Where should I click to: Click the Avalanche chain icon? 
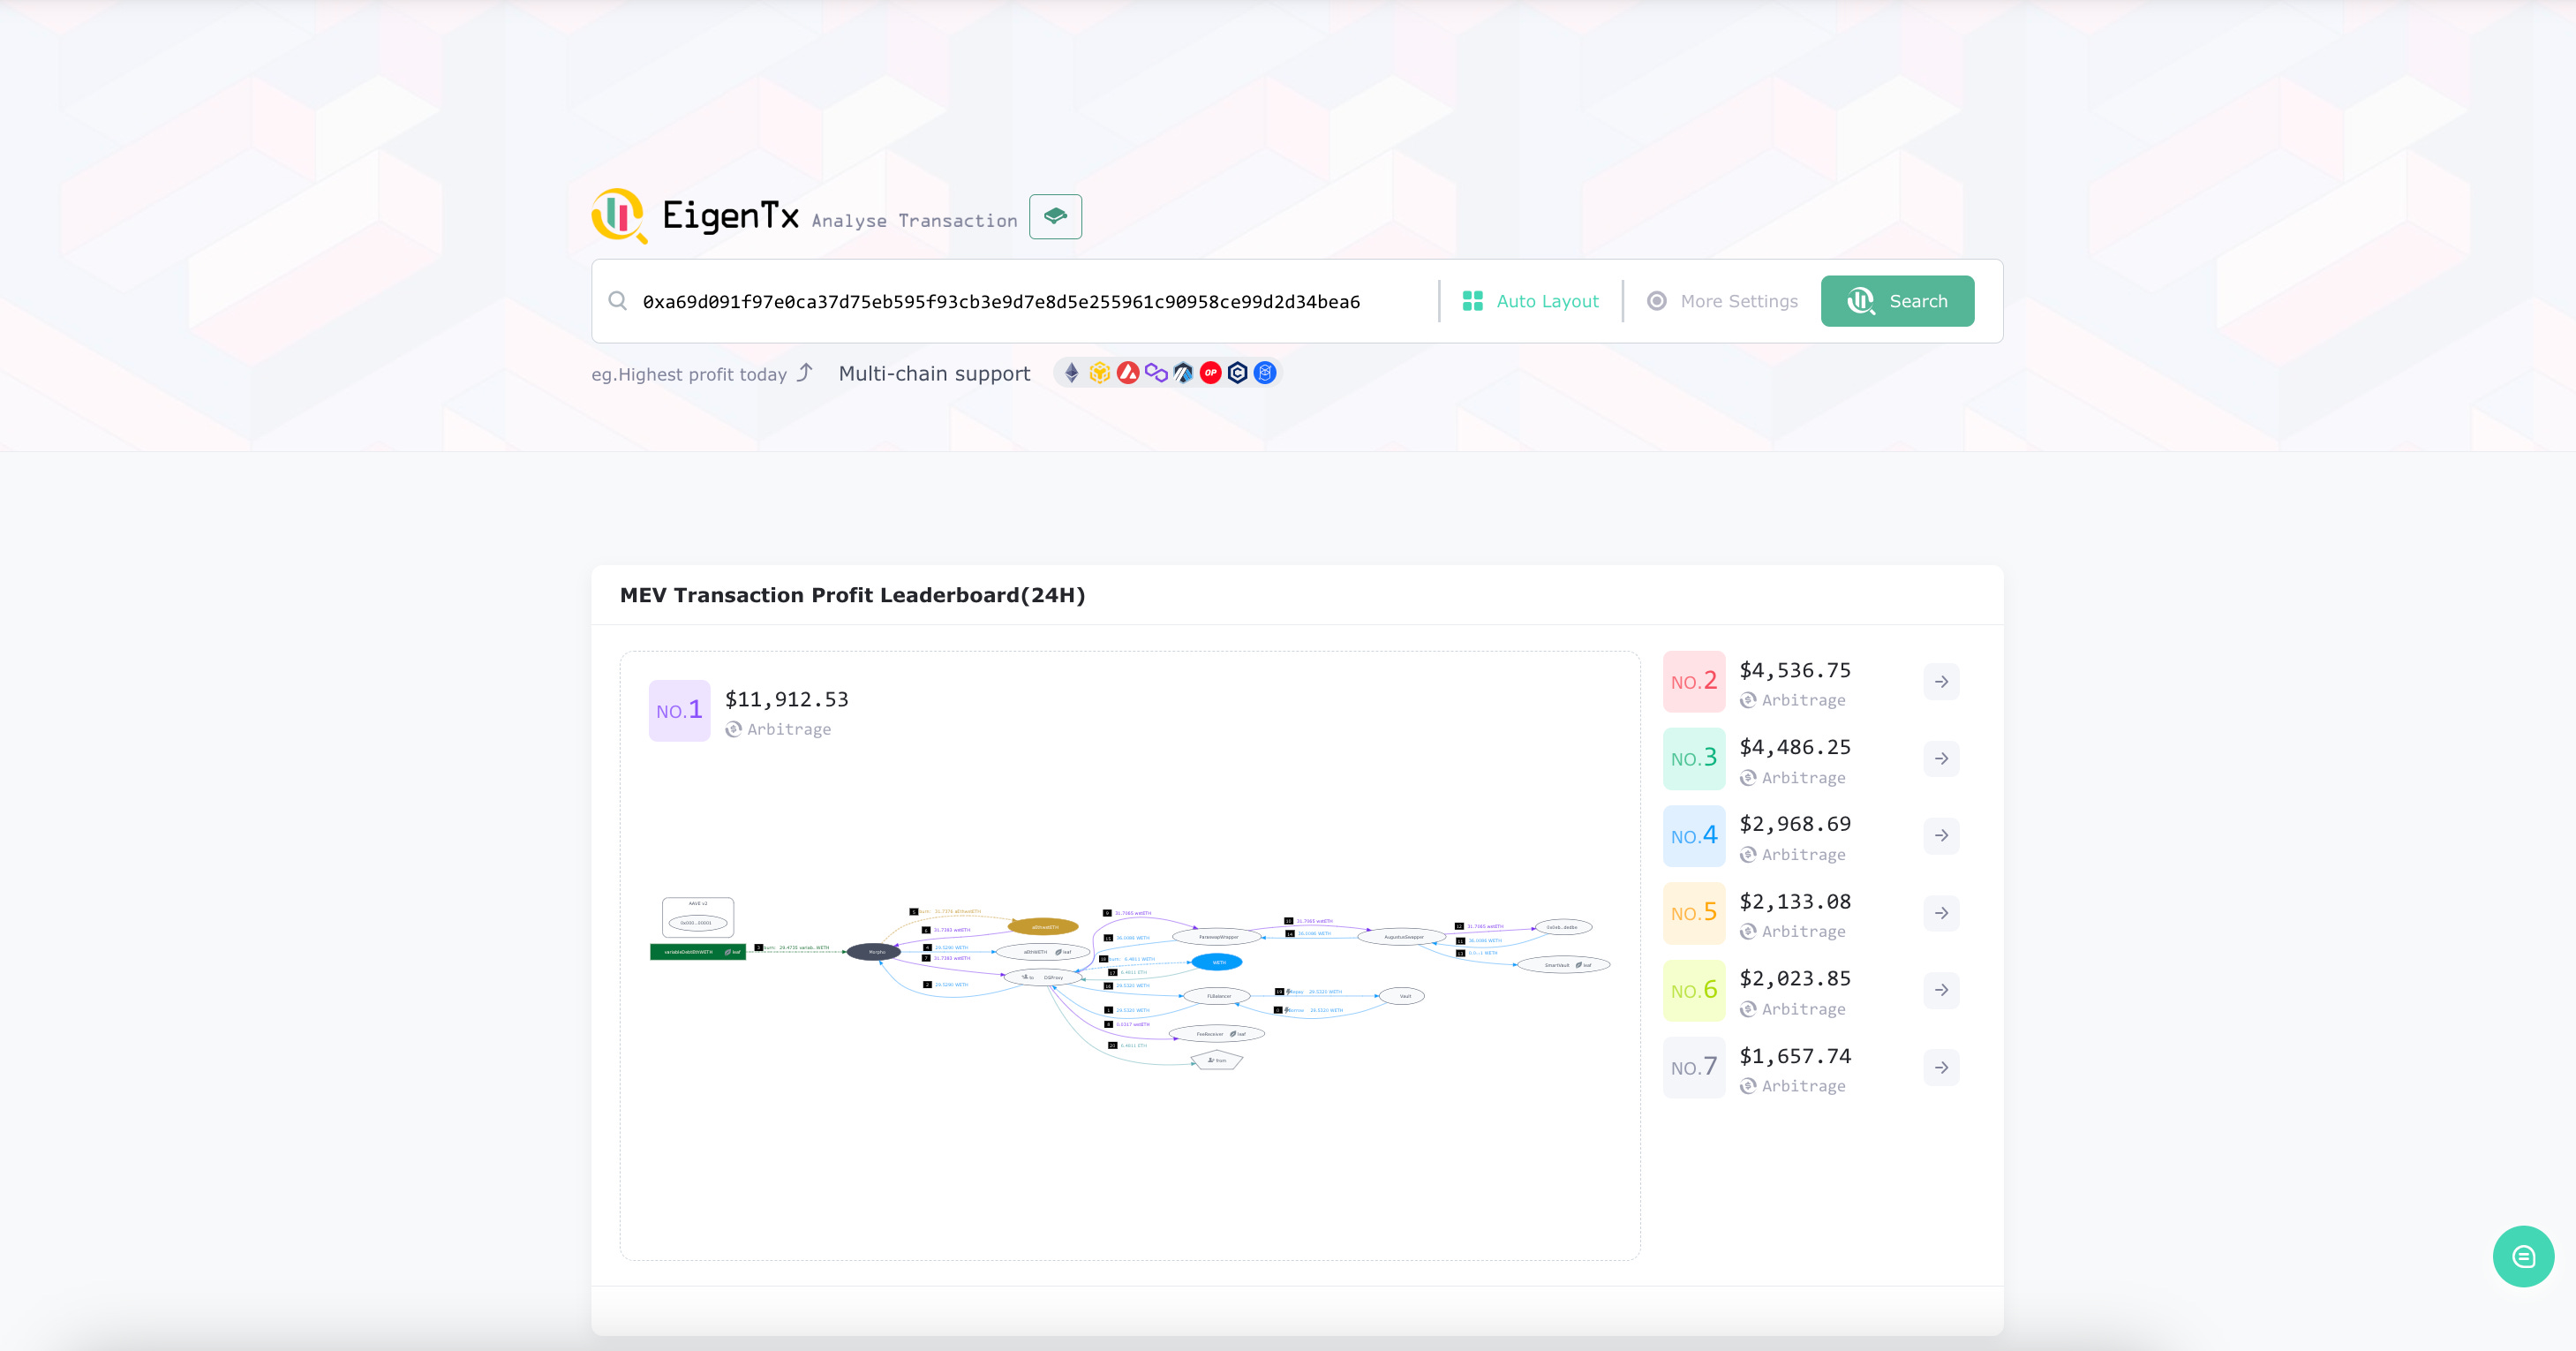tap(1128, 373)
